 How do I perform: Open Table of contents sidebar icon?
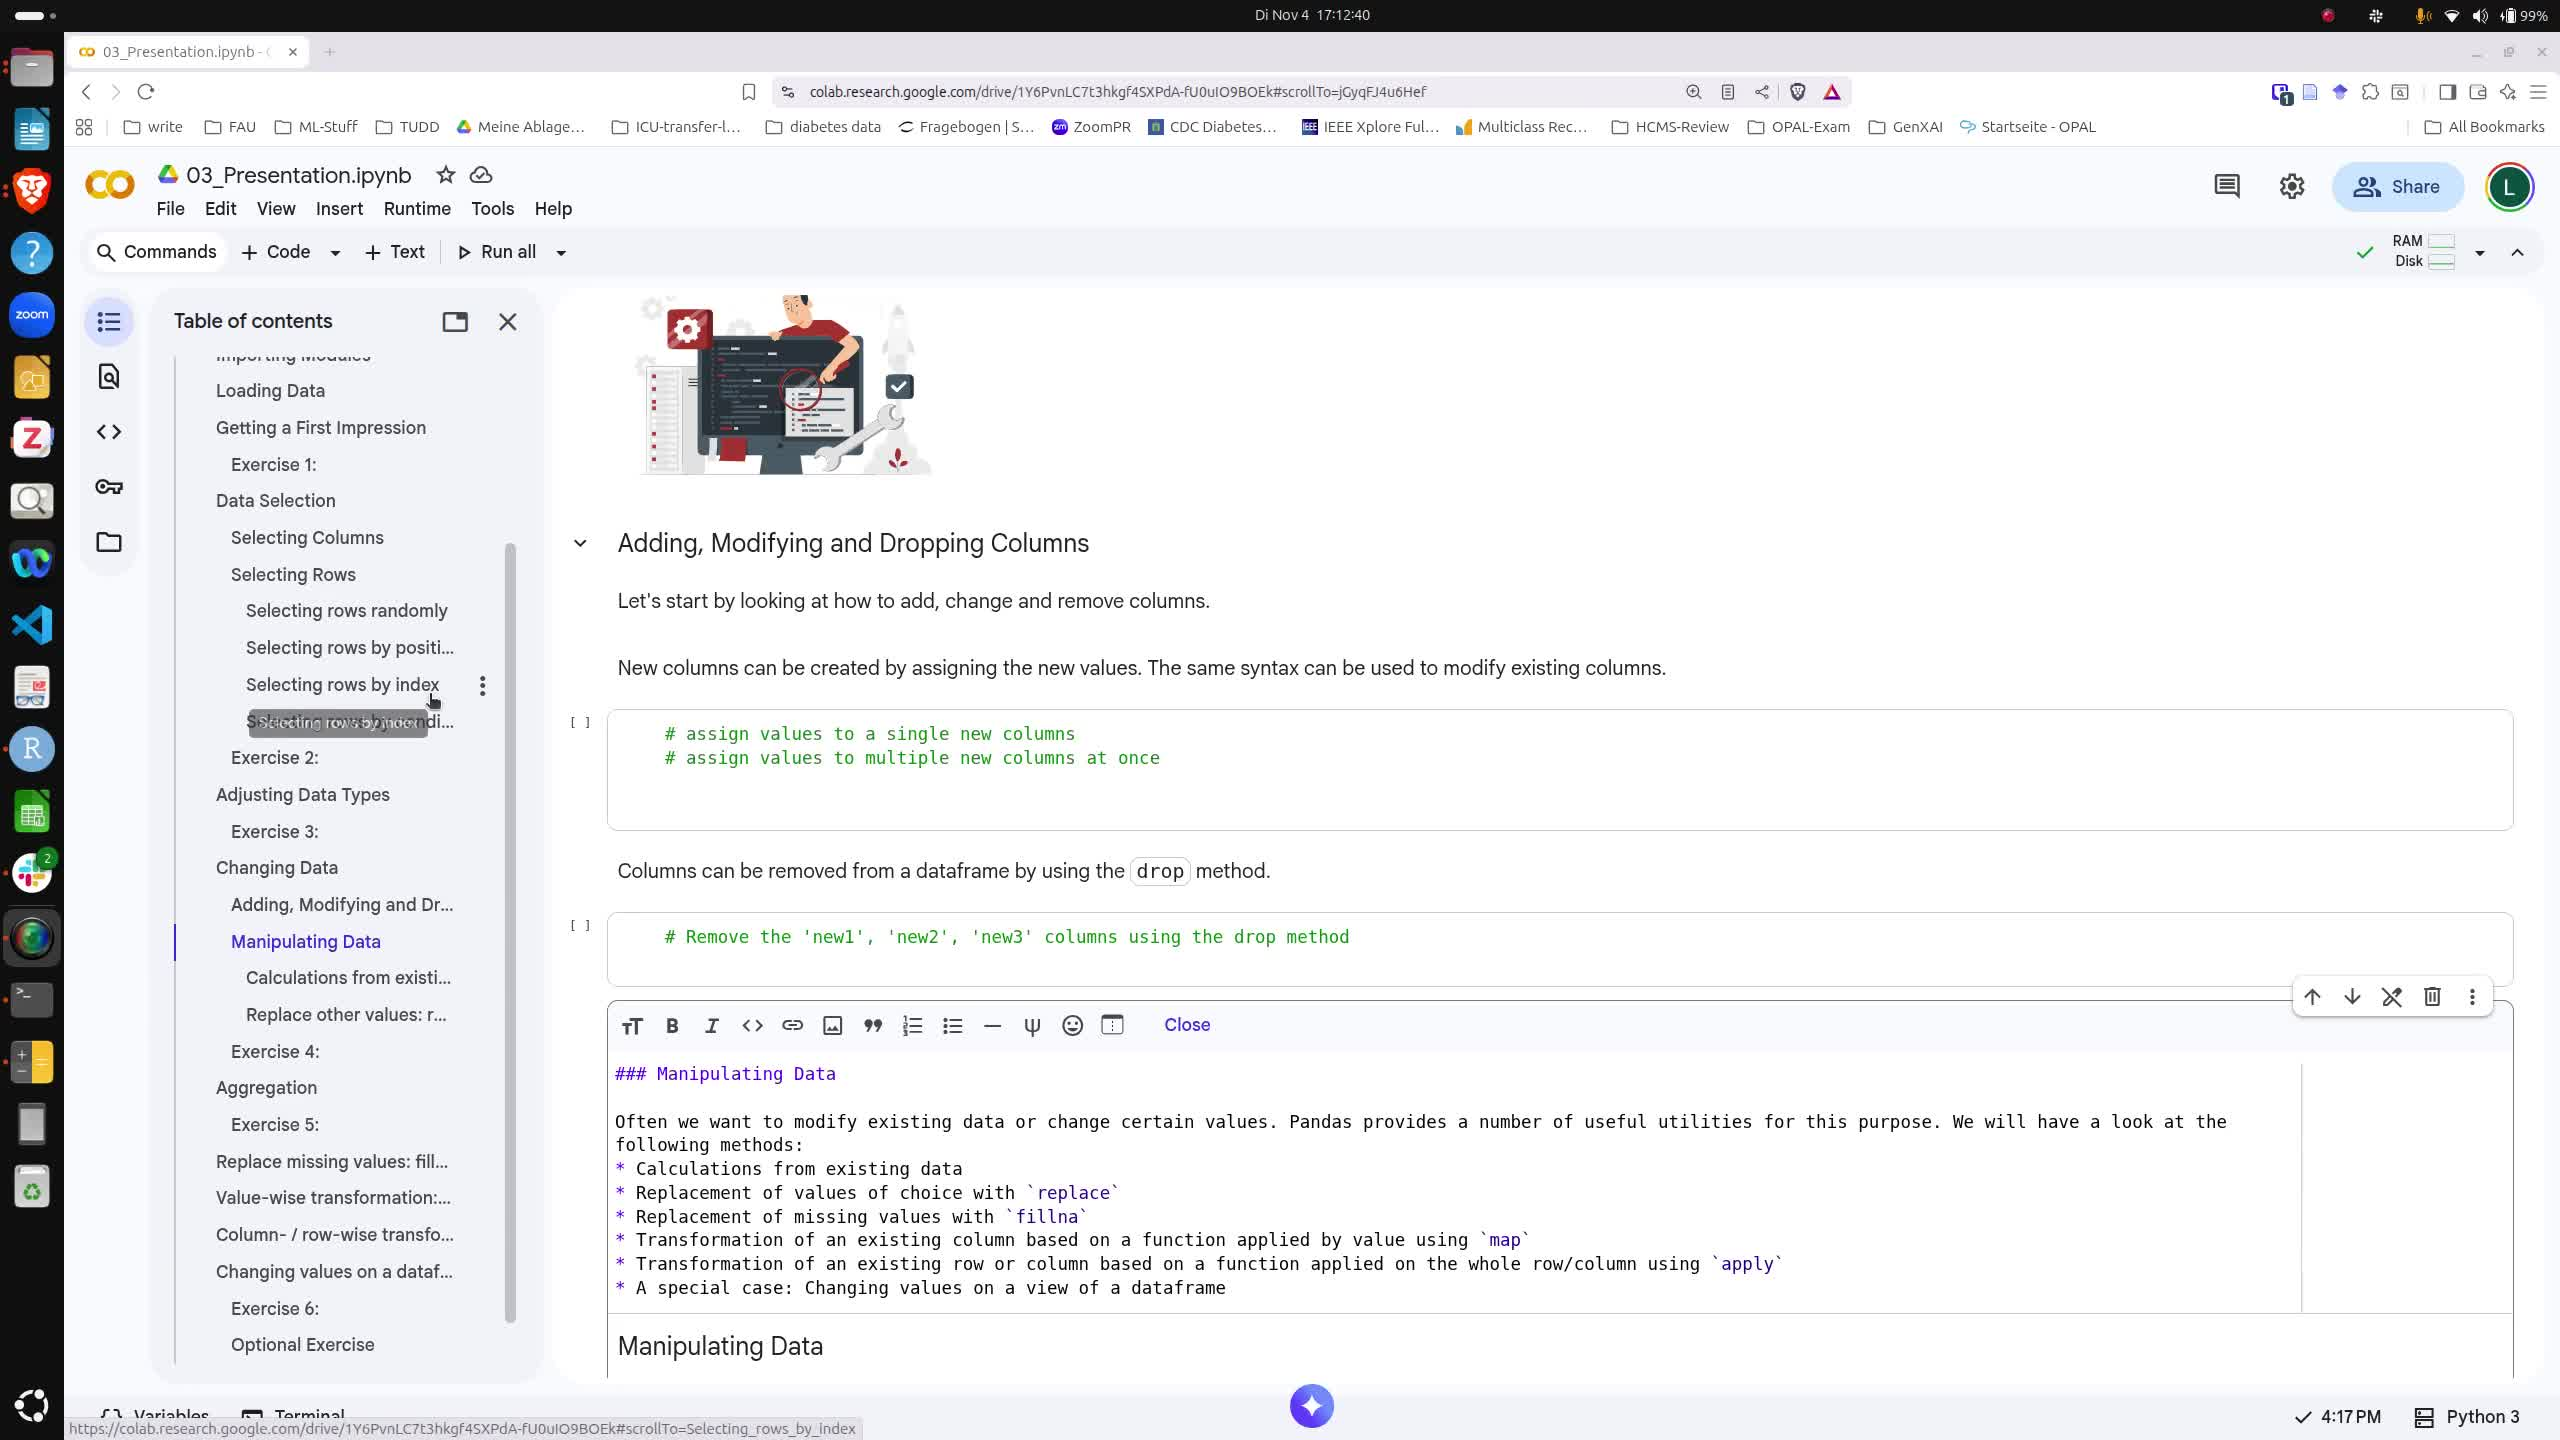[109, 322]
